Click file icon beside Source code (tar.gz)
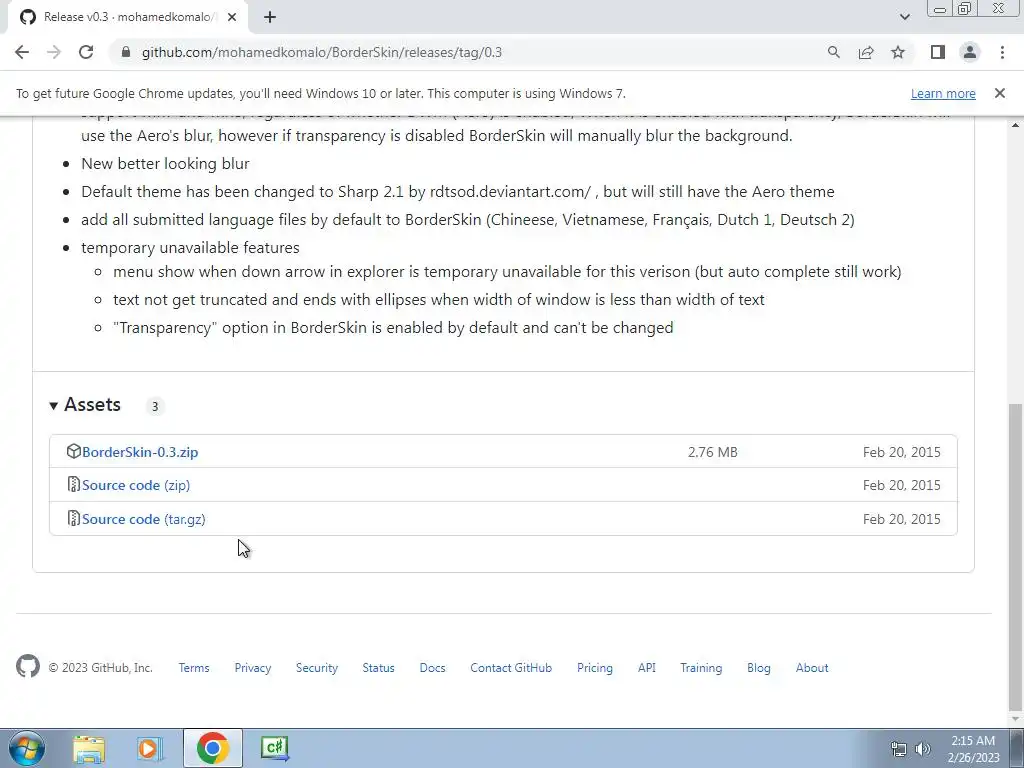The image size is (1024, 768). point(73,519)
